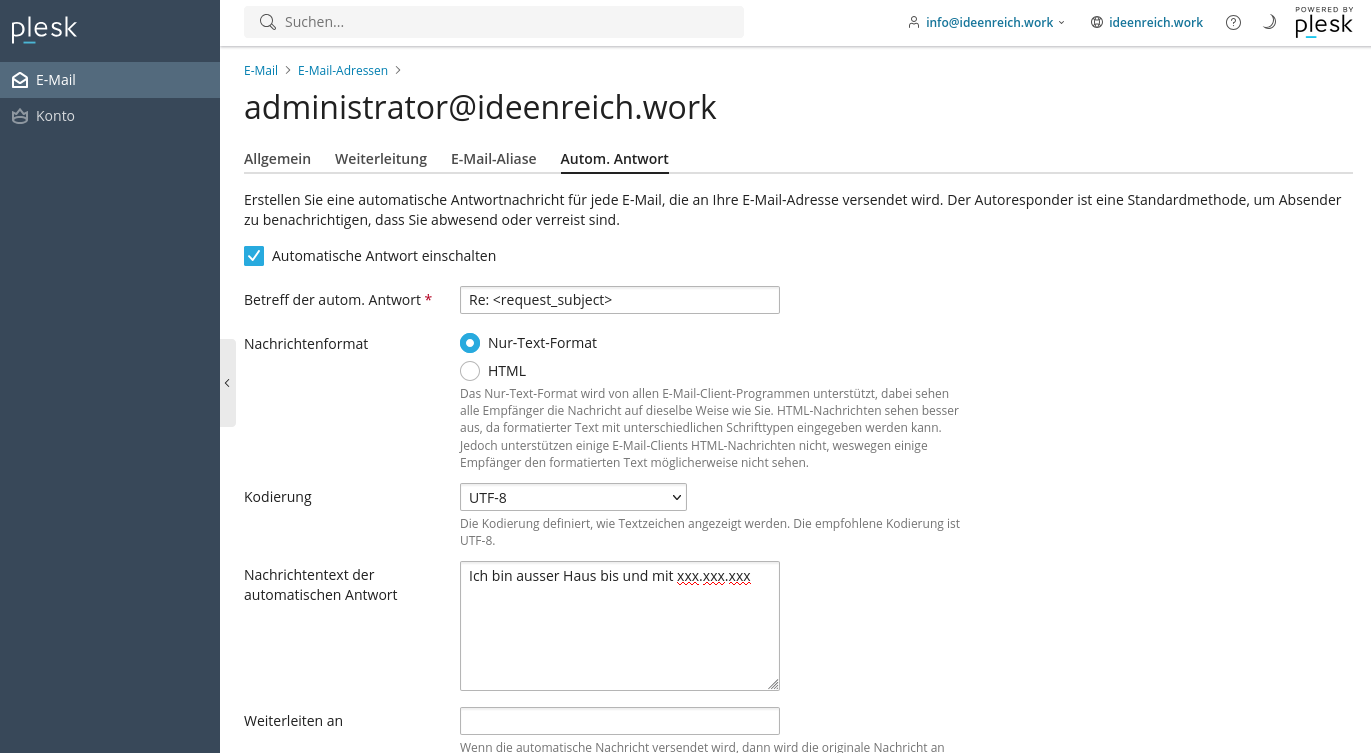Click the globe icon beside ideenreich.work
The image size is (1371, 753).
pyautogui.click(x=1097, y=22)
